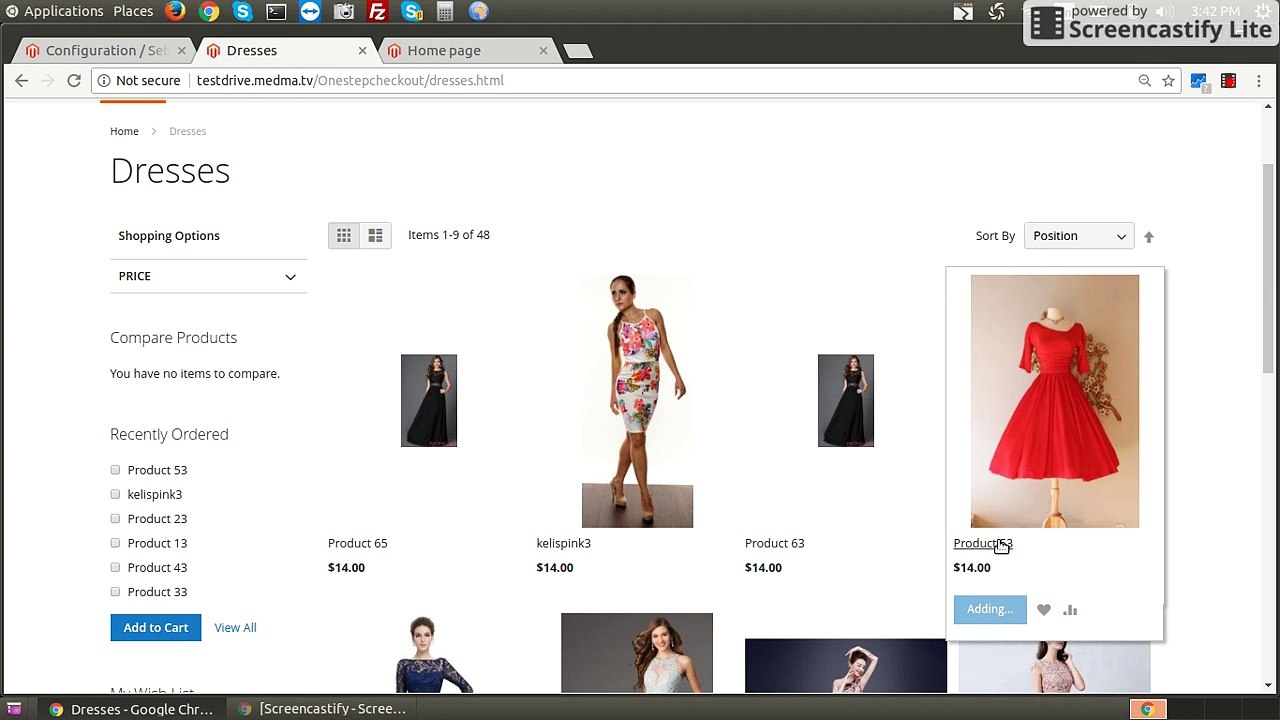The image size is (1280, 720).
Task: Check the Product 43 checkbox
Action: (115, 567)
